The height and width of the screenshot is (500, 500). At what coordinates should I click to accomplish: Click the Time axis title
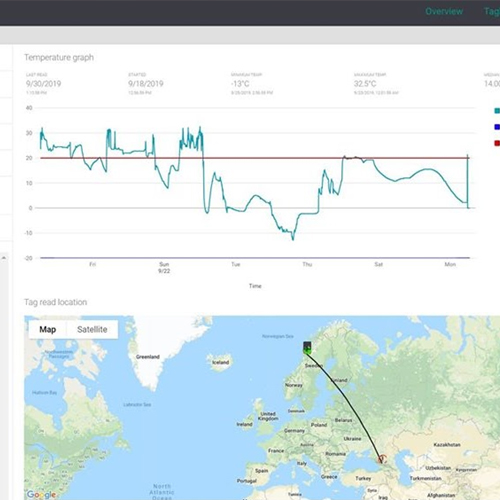pyautogui.click(x=255, y=286)
